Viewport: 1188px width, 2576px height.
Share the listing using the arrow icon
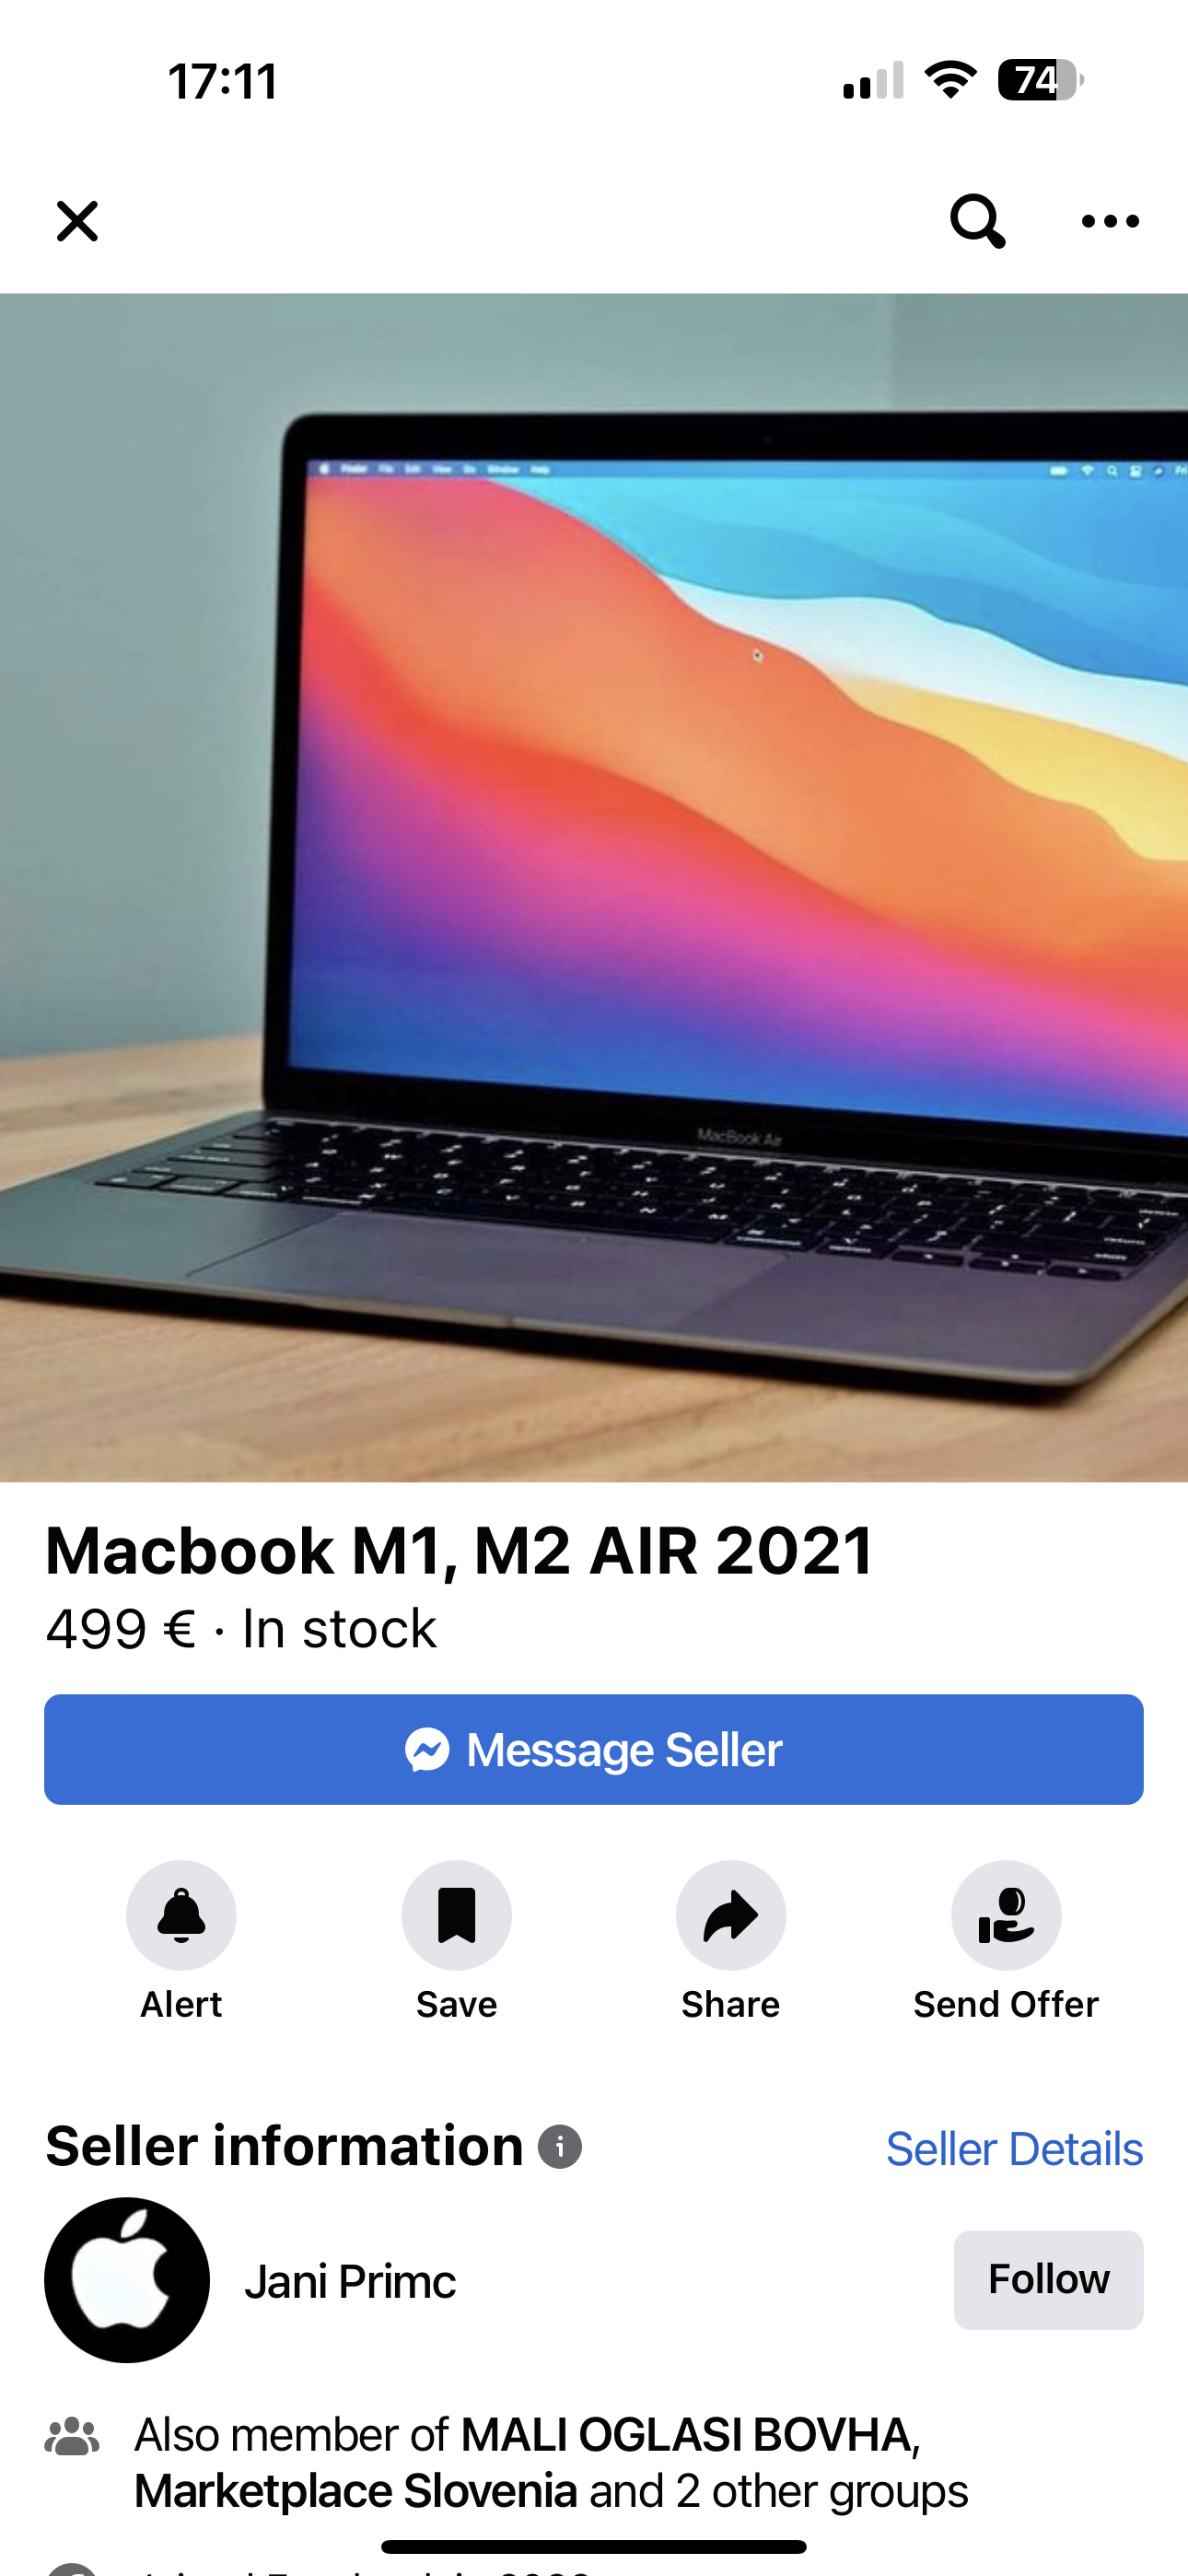(x=731, y=1915)
